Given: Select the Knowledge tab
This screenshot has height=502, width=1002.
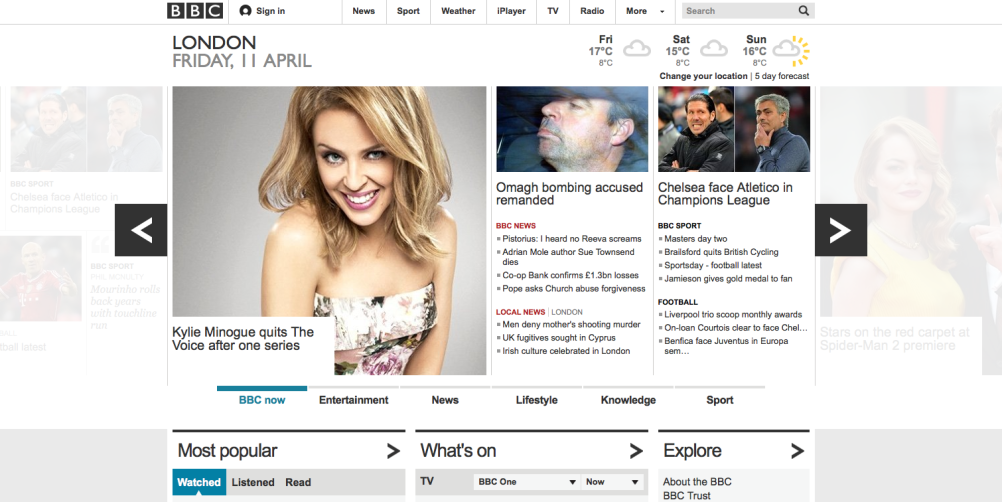Looking at the screenshot, I should click(628, 400).
